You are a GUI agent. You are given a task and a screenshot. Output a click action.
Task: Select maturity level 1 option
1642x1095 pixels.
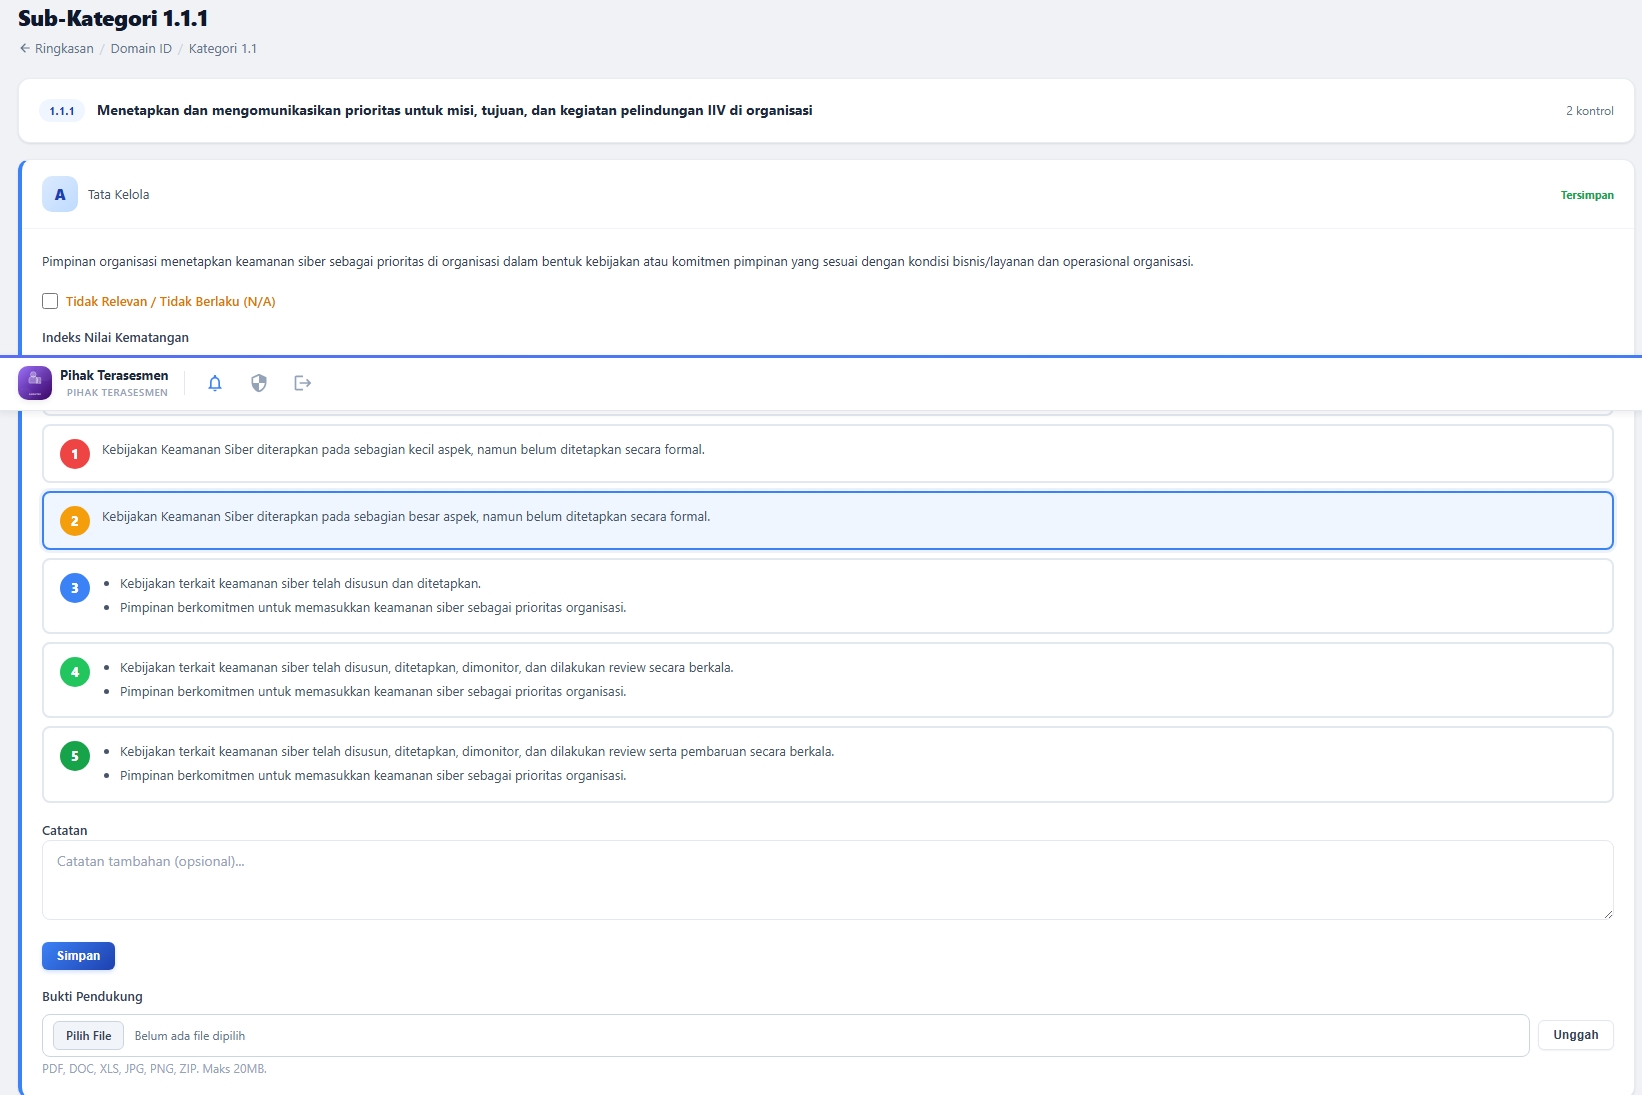[827, 454]
